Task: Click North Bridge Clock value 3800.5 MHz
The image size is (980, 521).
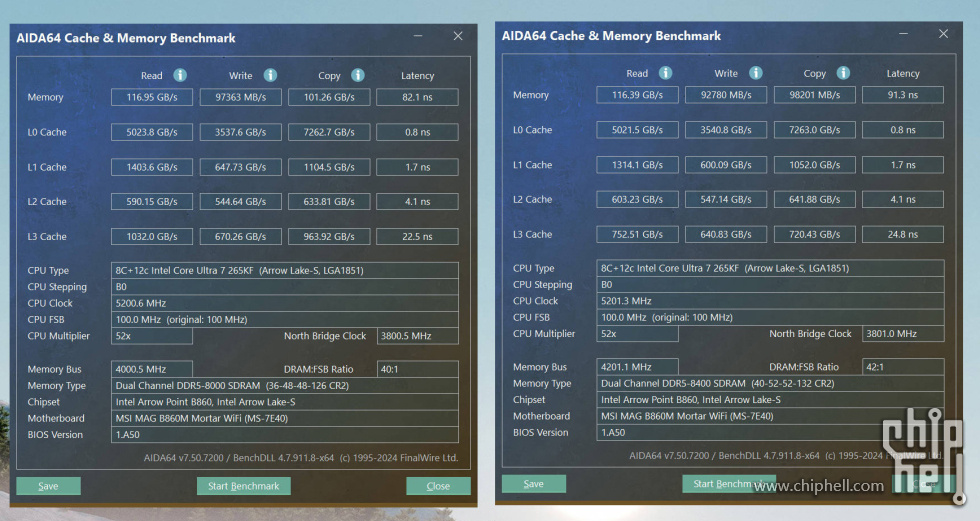Action: [x=418, y=336]
